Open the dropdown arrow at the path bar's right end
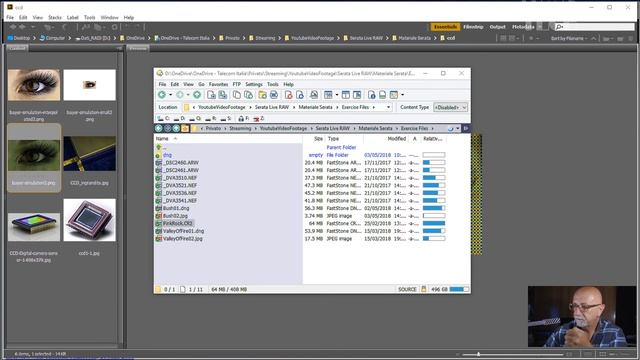Screen dimensions: 640x360 point(458,128)
